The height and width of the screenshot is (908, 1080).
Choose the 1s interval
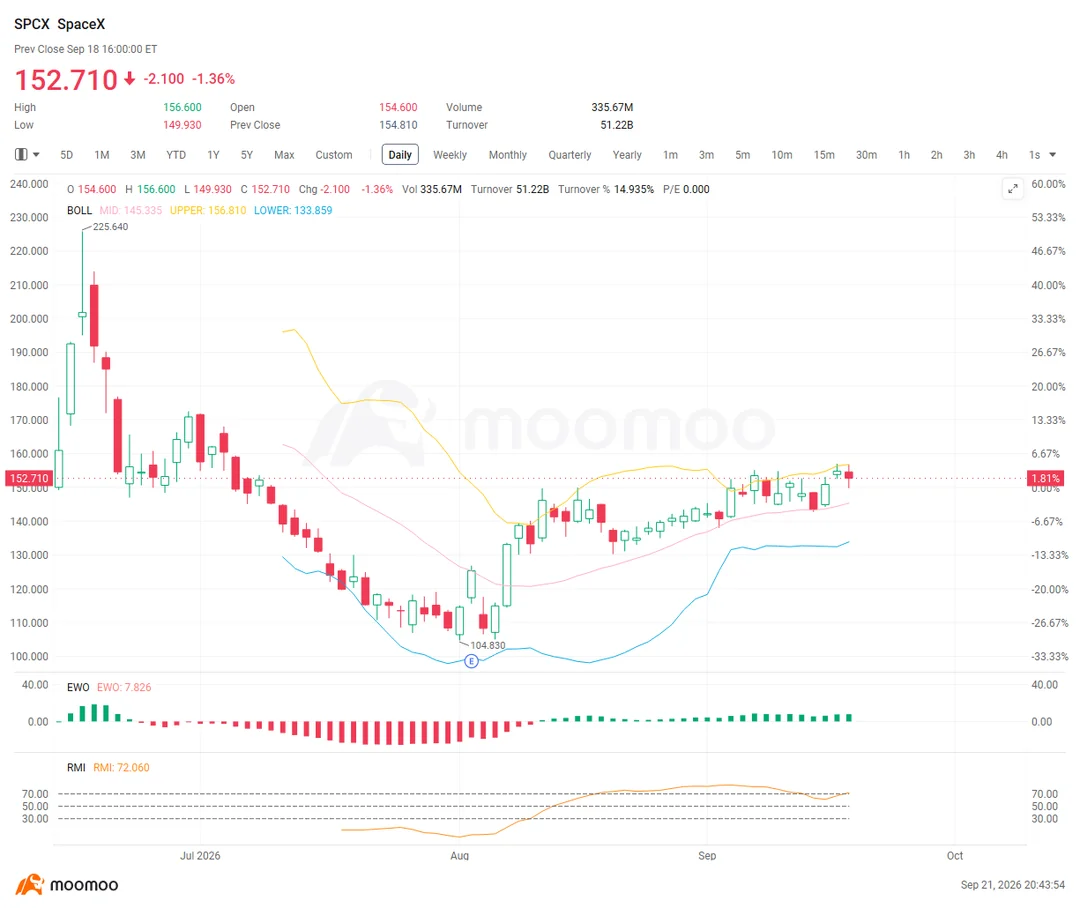tap(1035, 155)
